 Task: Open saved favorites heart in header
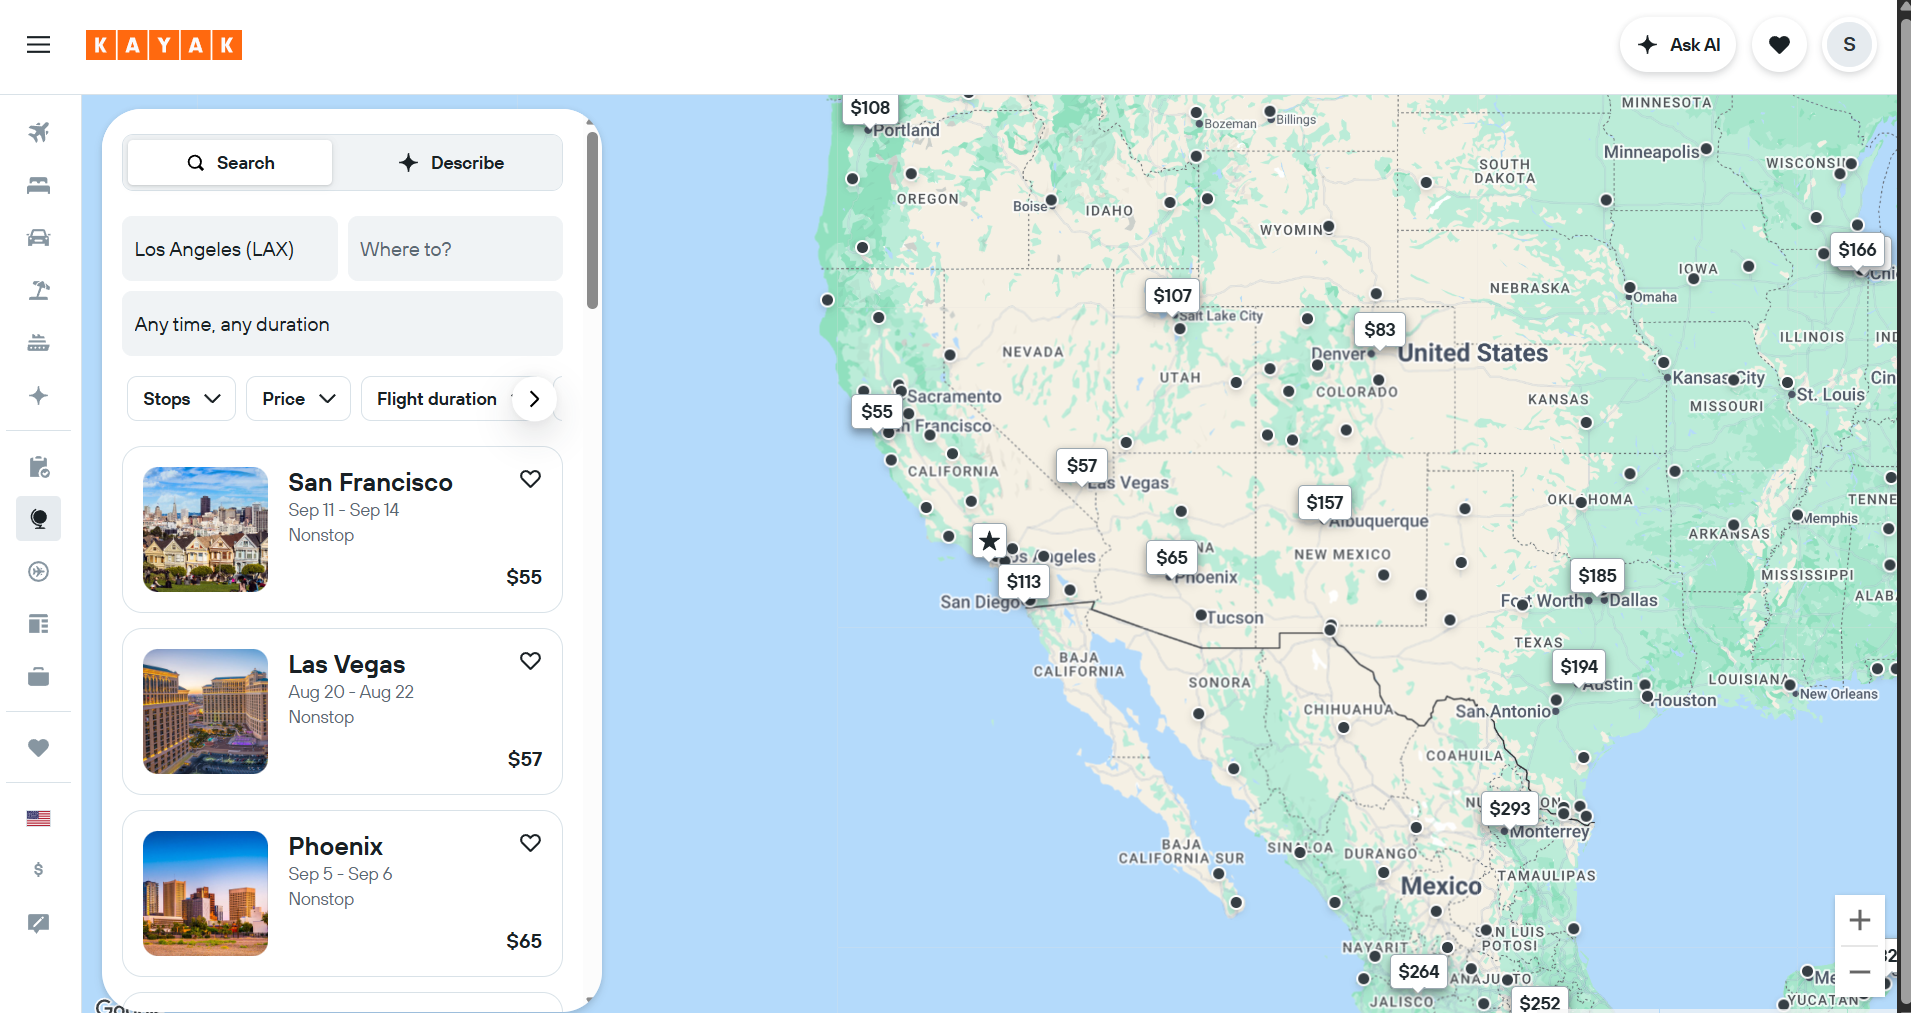1779,45
